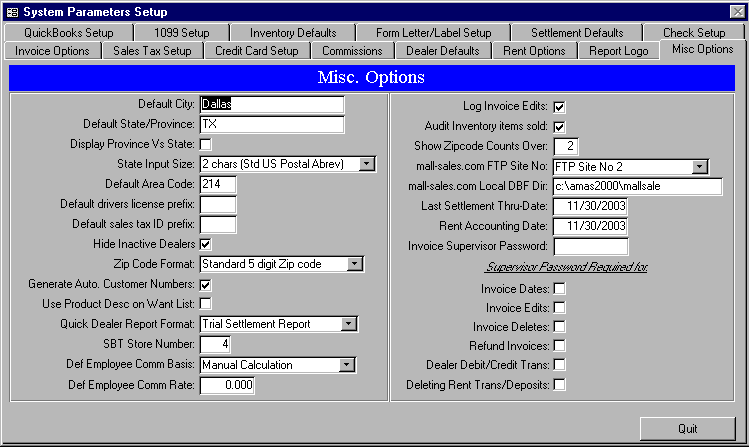Open the QuickBooks Setup tab
Image resolution: width=749 pixels, height=447 pixels.
[x=69, y=33]
